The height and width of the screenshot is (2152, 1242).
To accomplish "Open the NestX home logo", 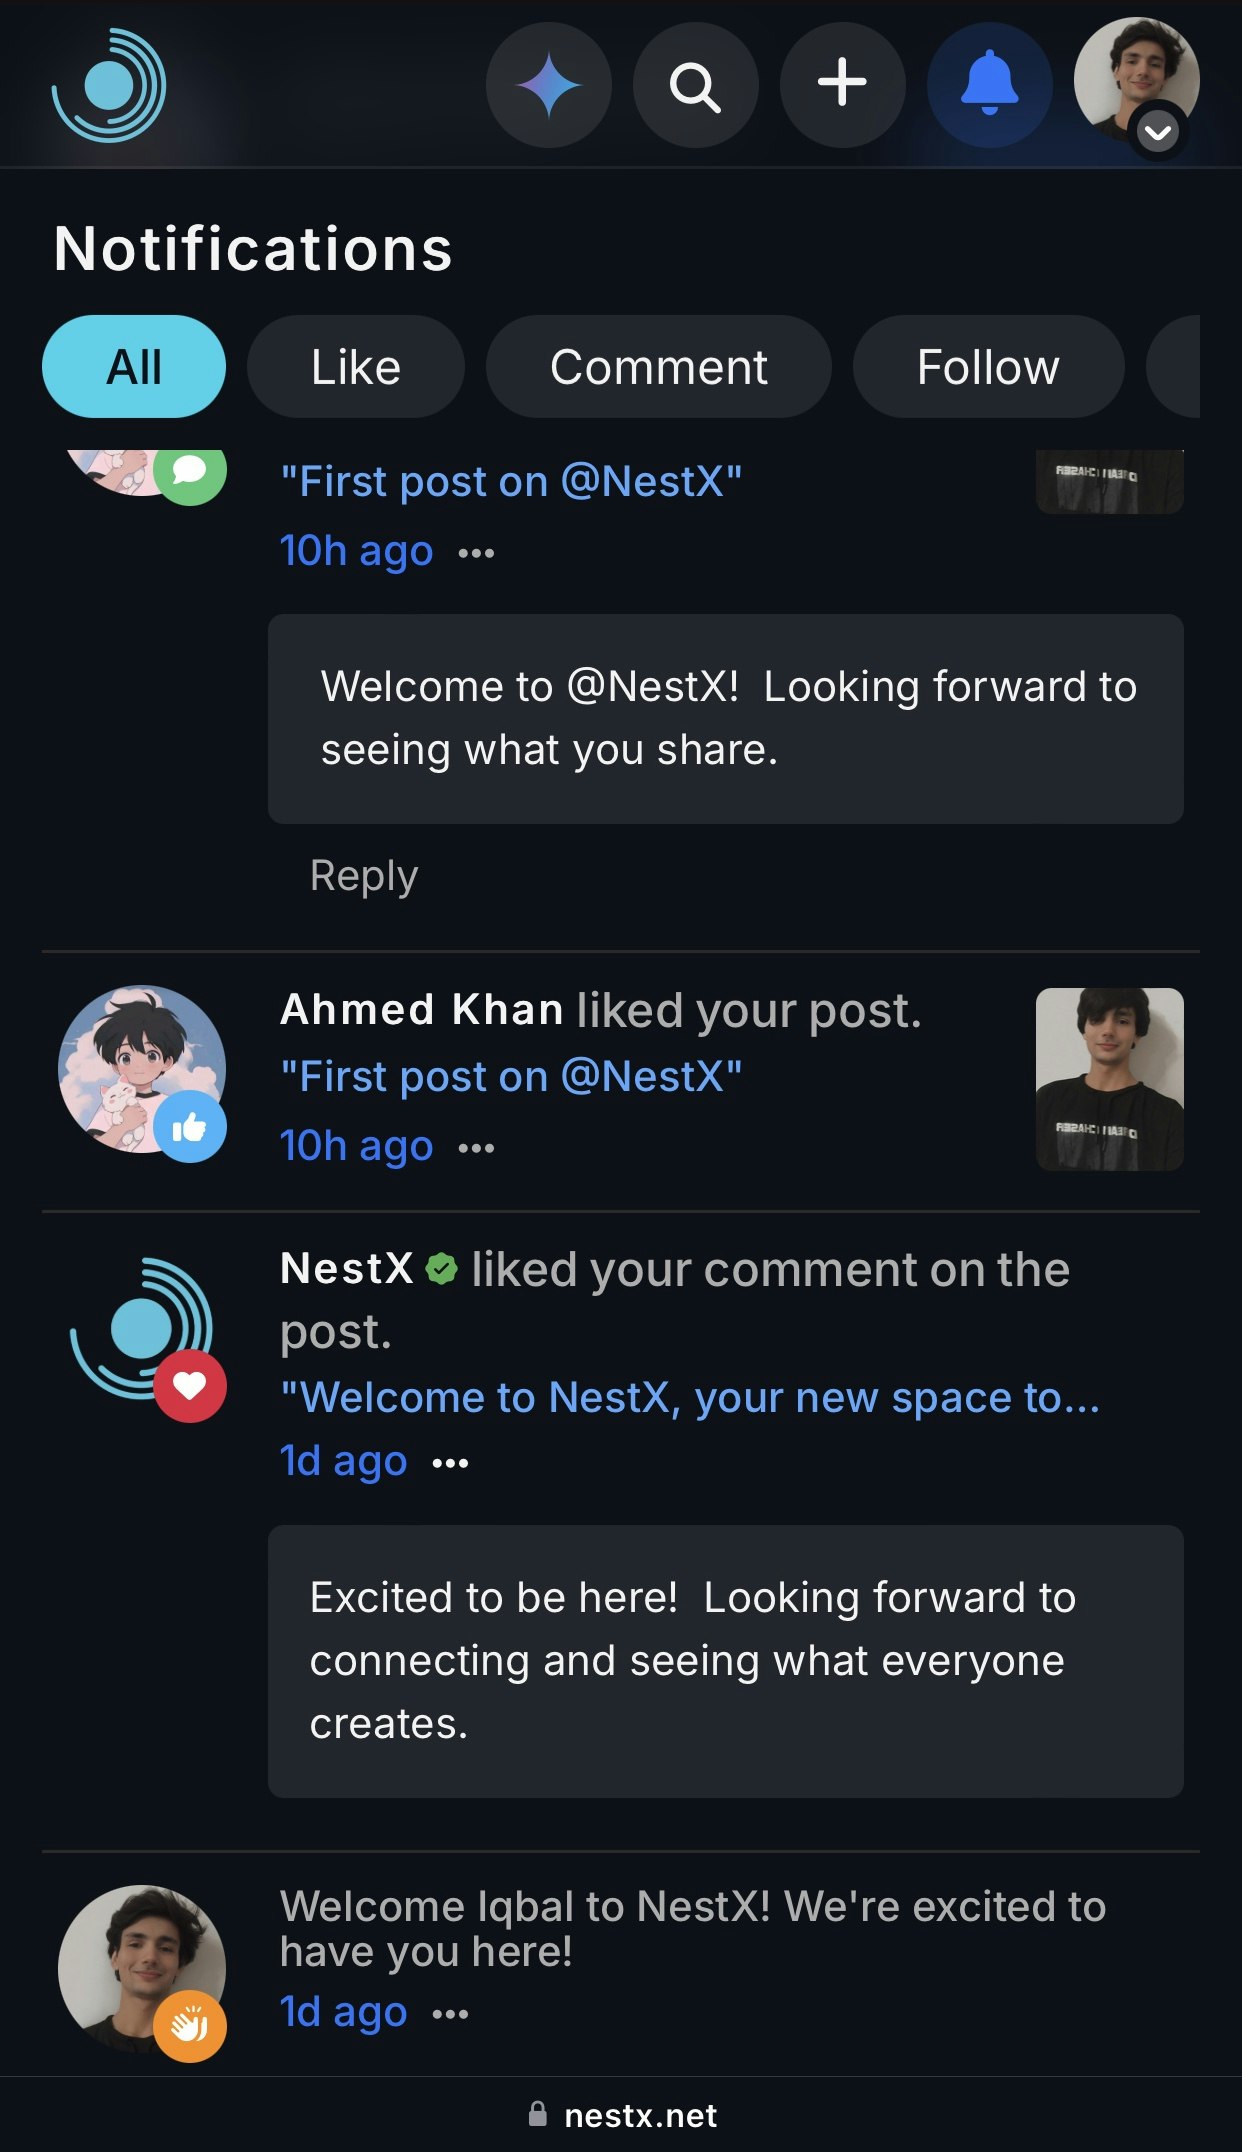I will pyautogui.click(x=110, y=85).
